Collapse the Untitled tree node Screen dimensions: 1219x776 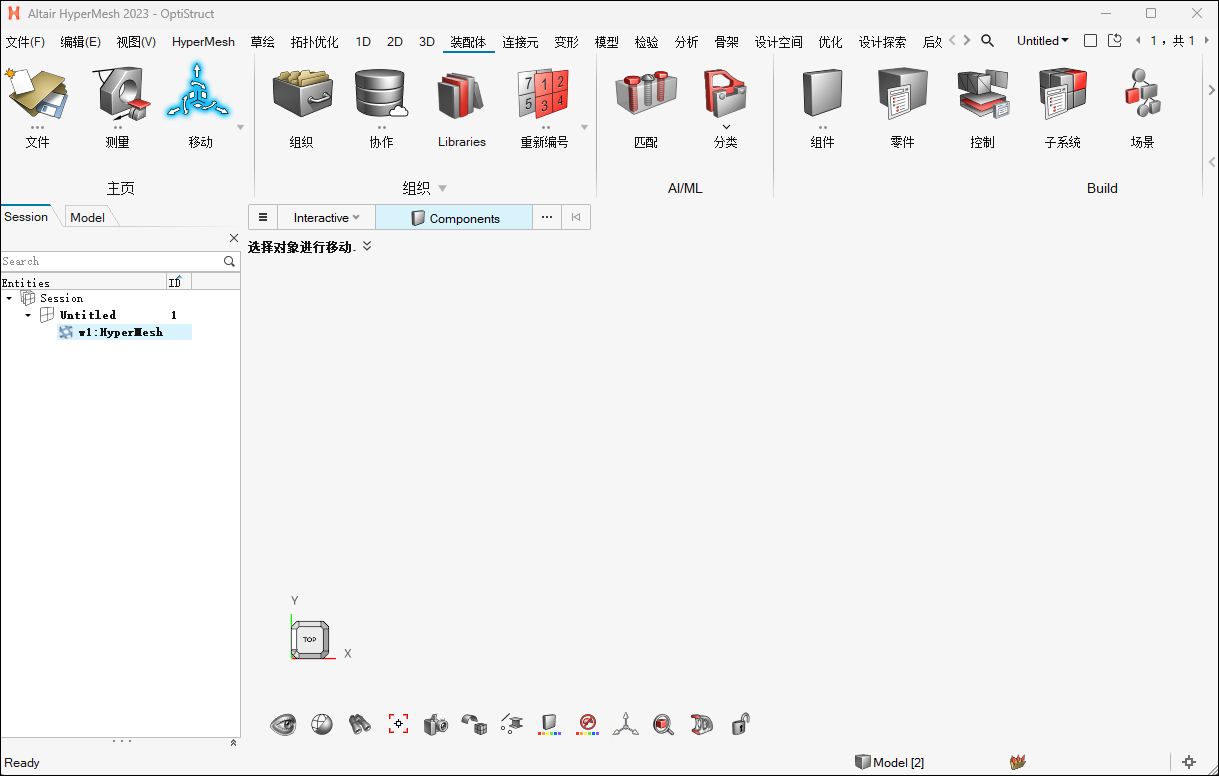tap(28, 315)
